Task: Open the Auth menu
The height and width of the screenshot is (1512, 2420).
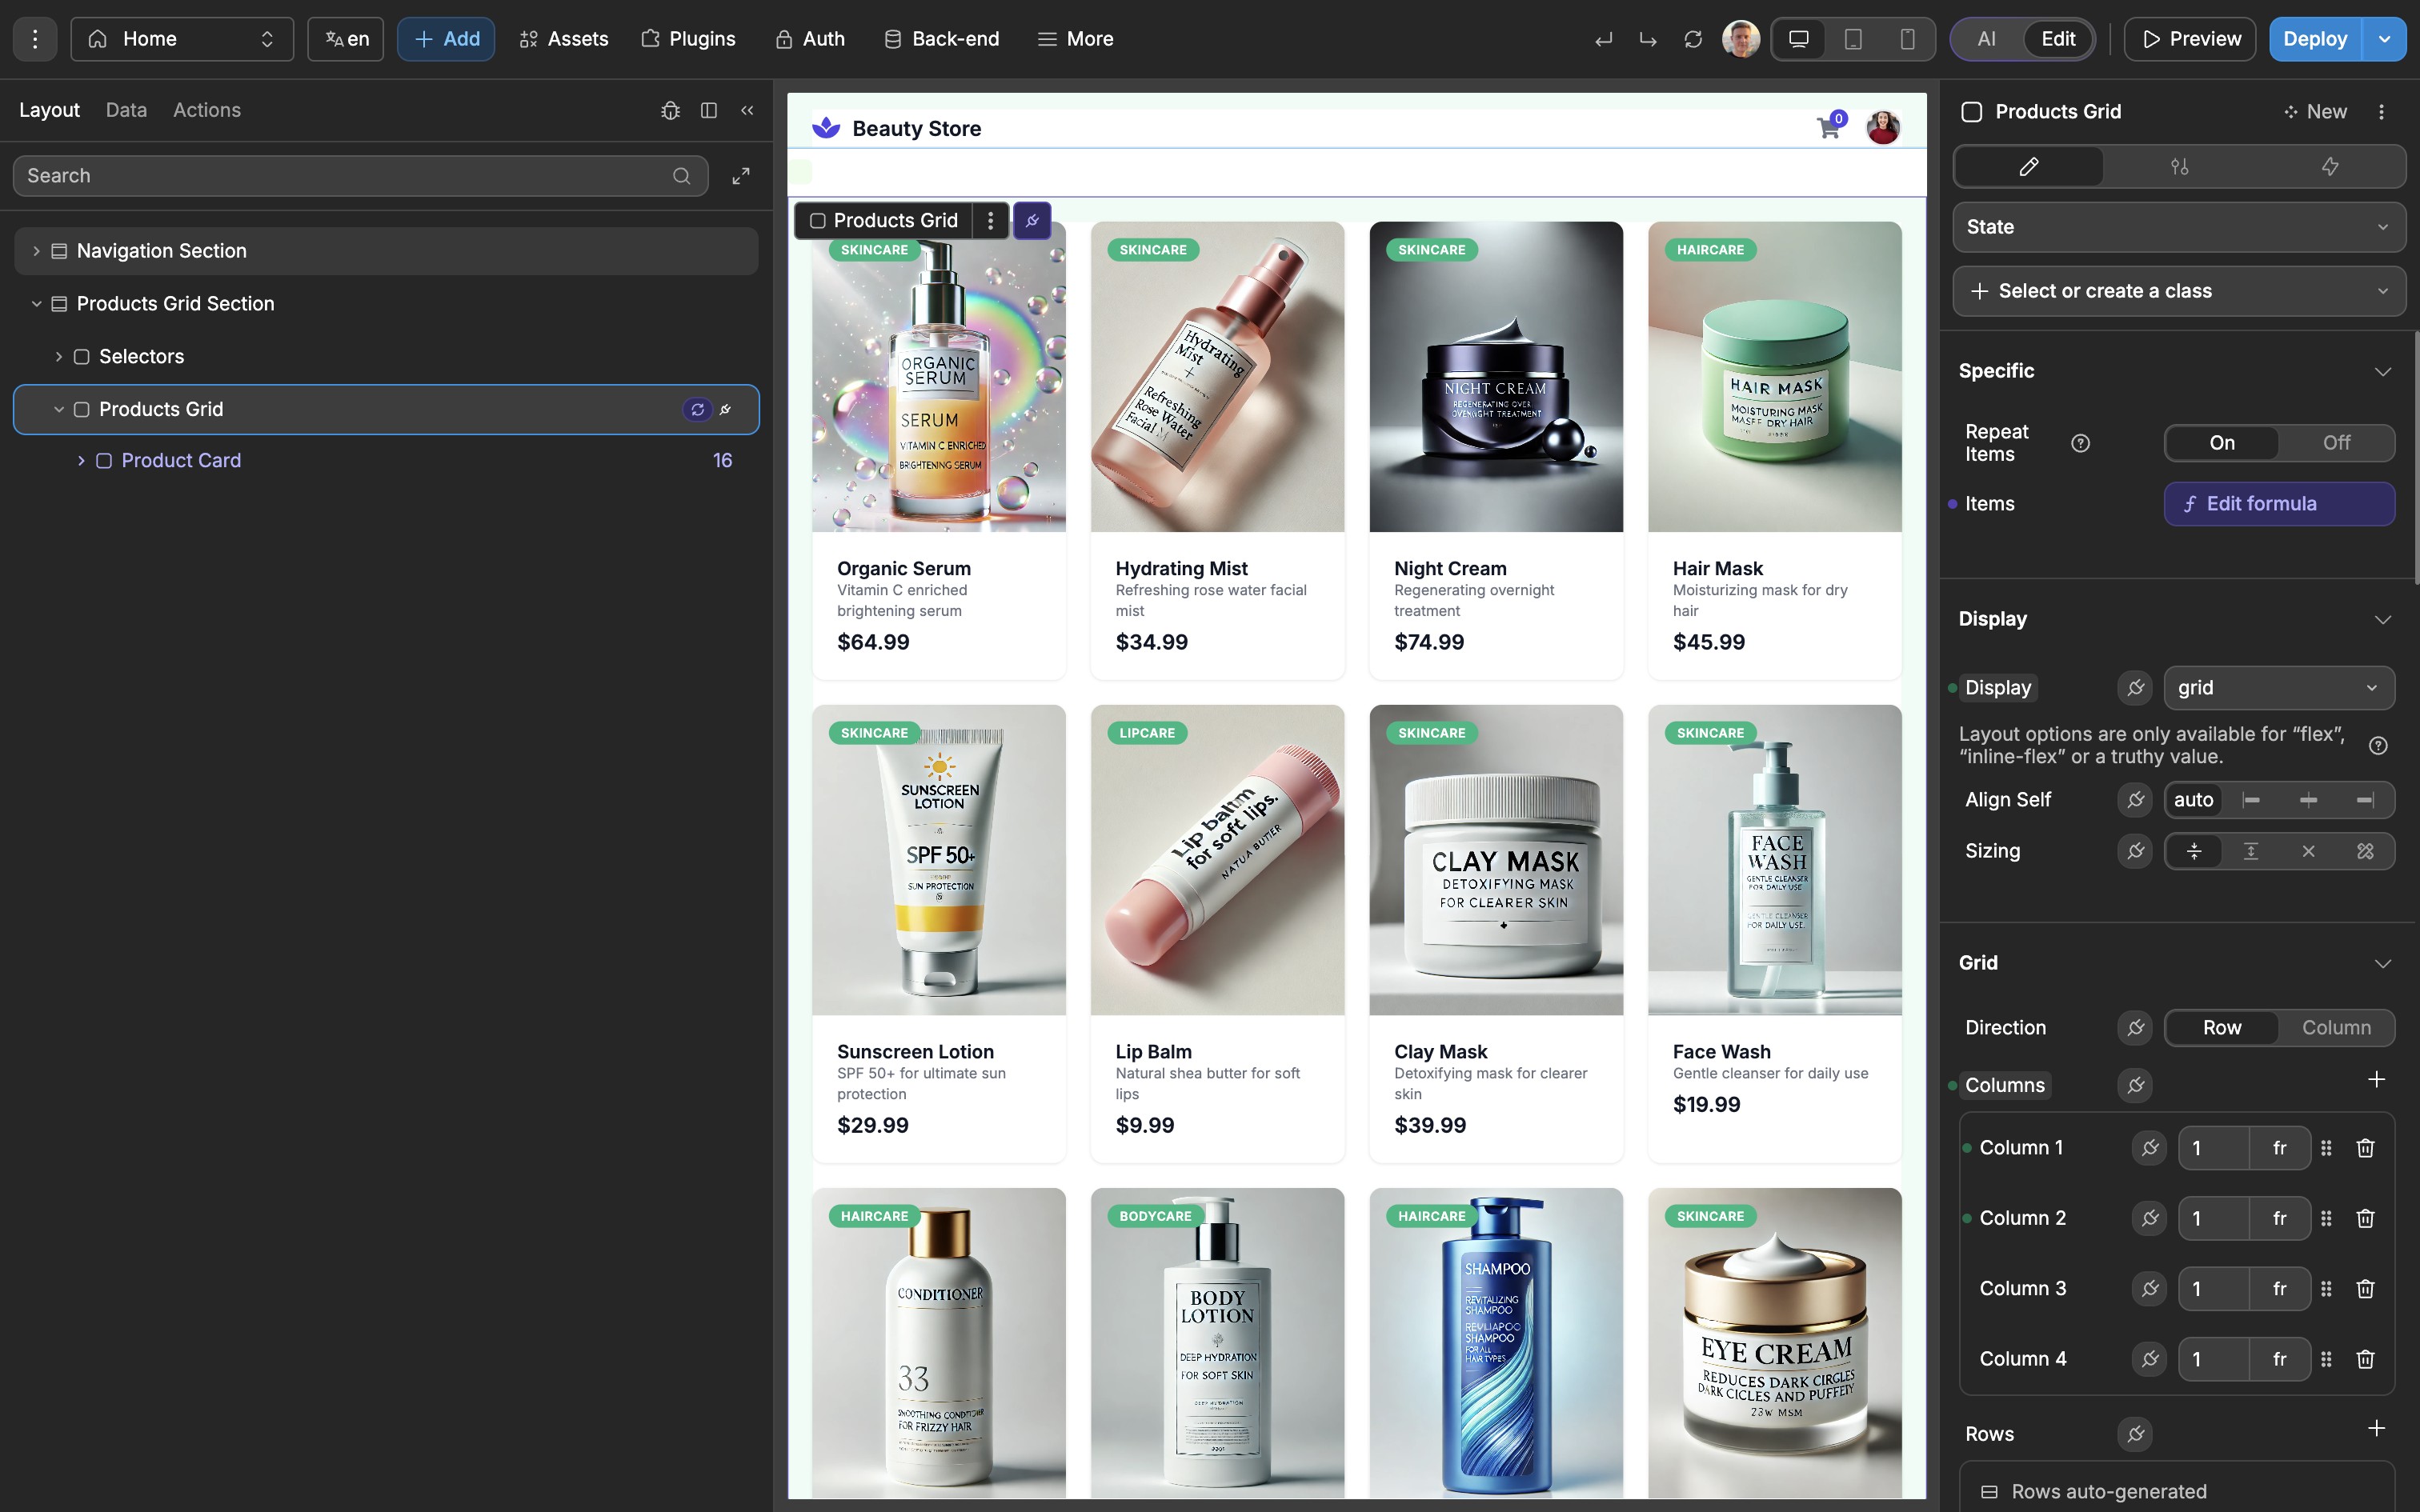Action: click(810, 39)
